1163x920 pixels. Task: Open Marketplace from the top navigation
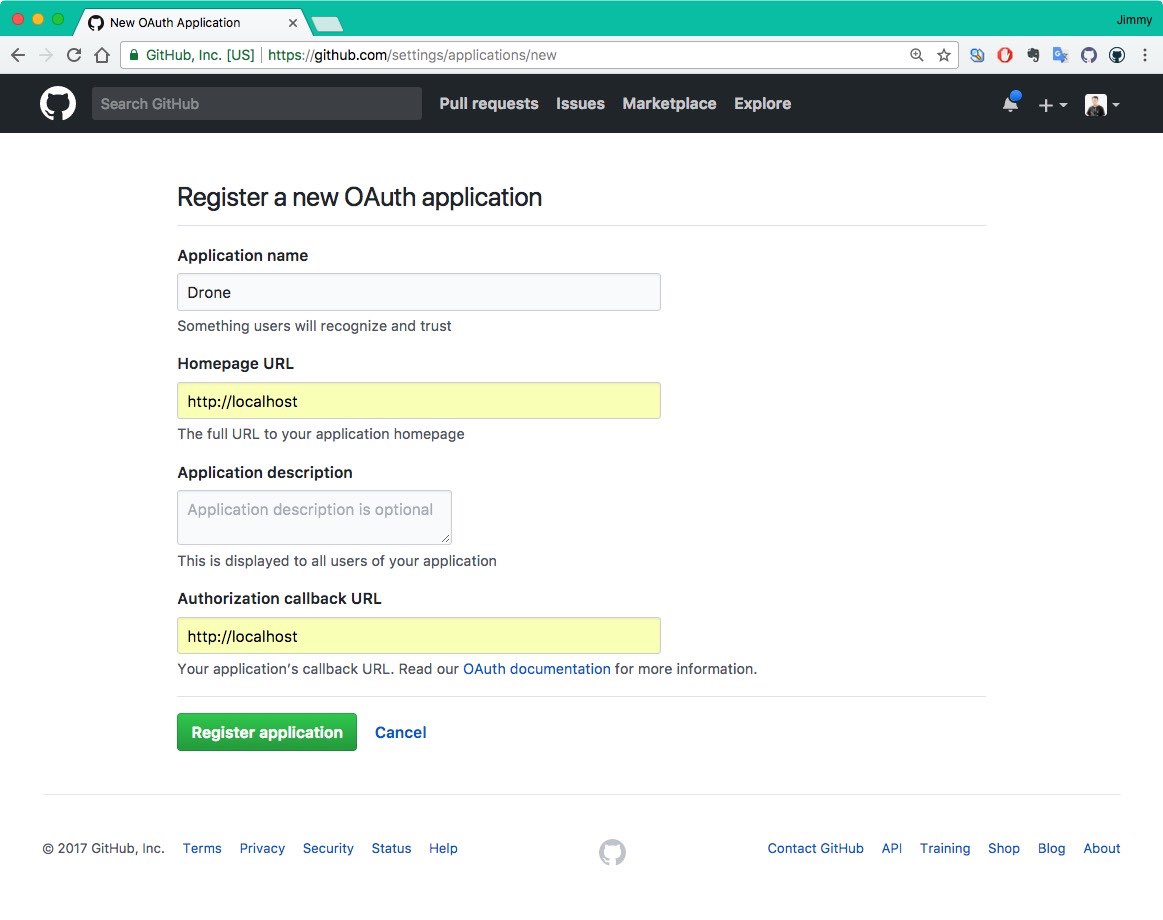click(x=669, y=104)
